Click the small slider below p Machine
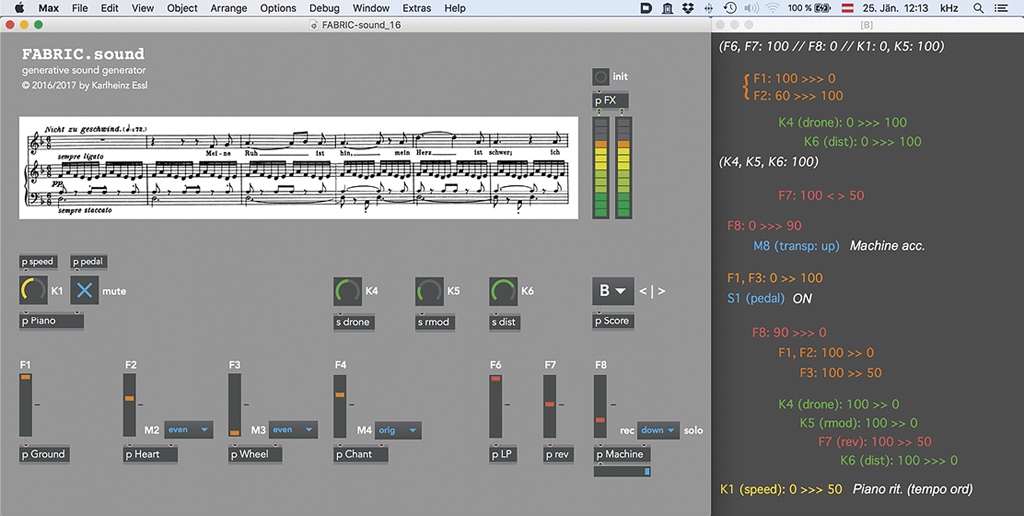The height and width of the screenshot is (516, 1024). 622,471
